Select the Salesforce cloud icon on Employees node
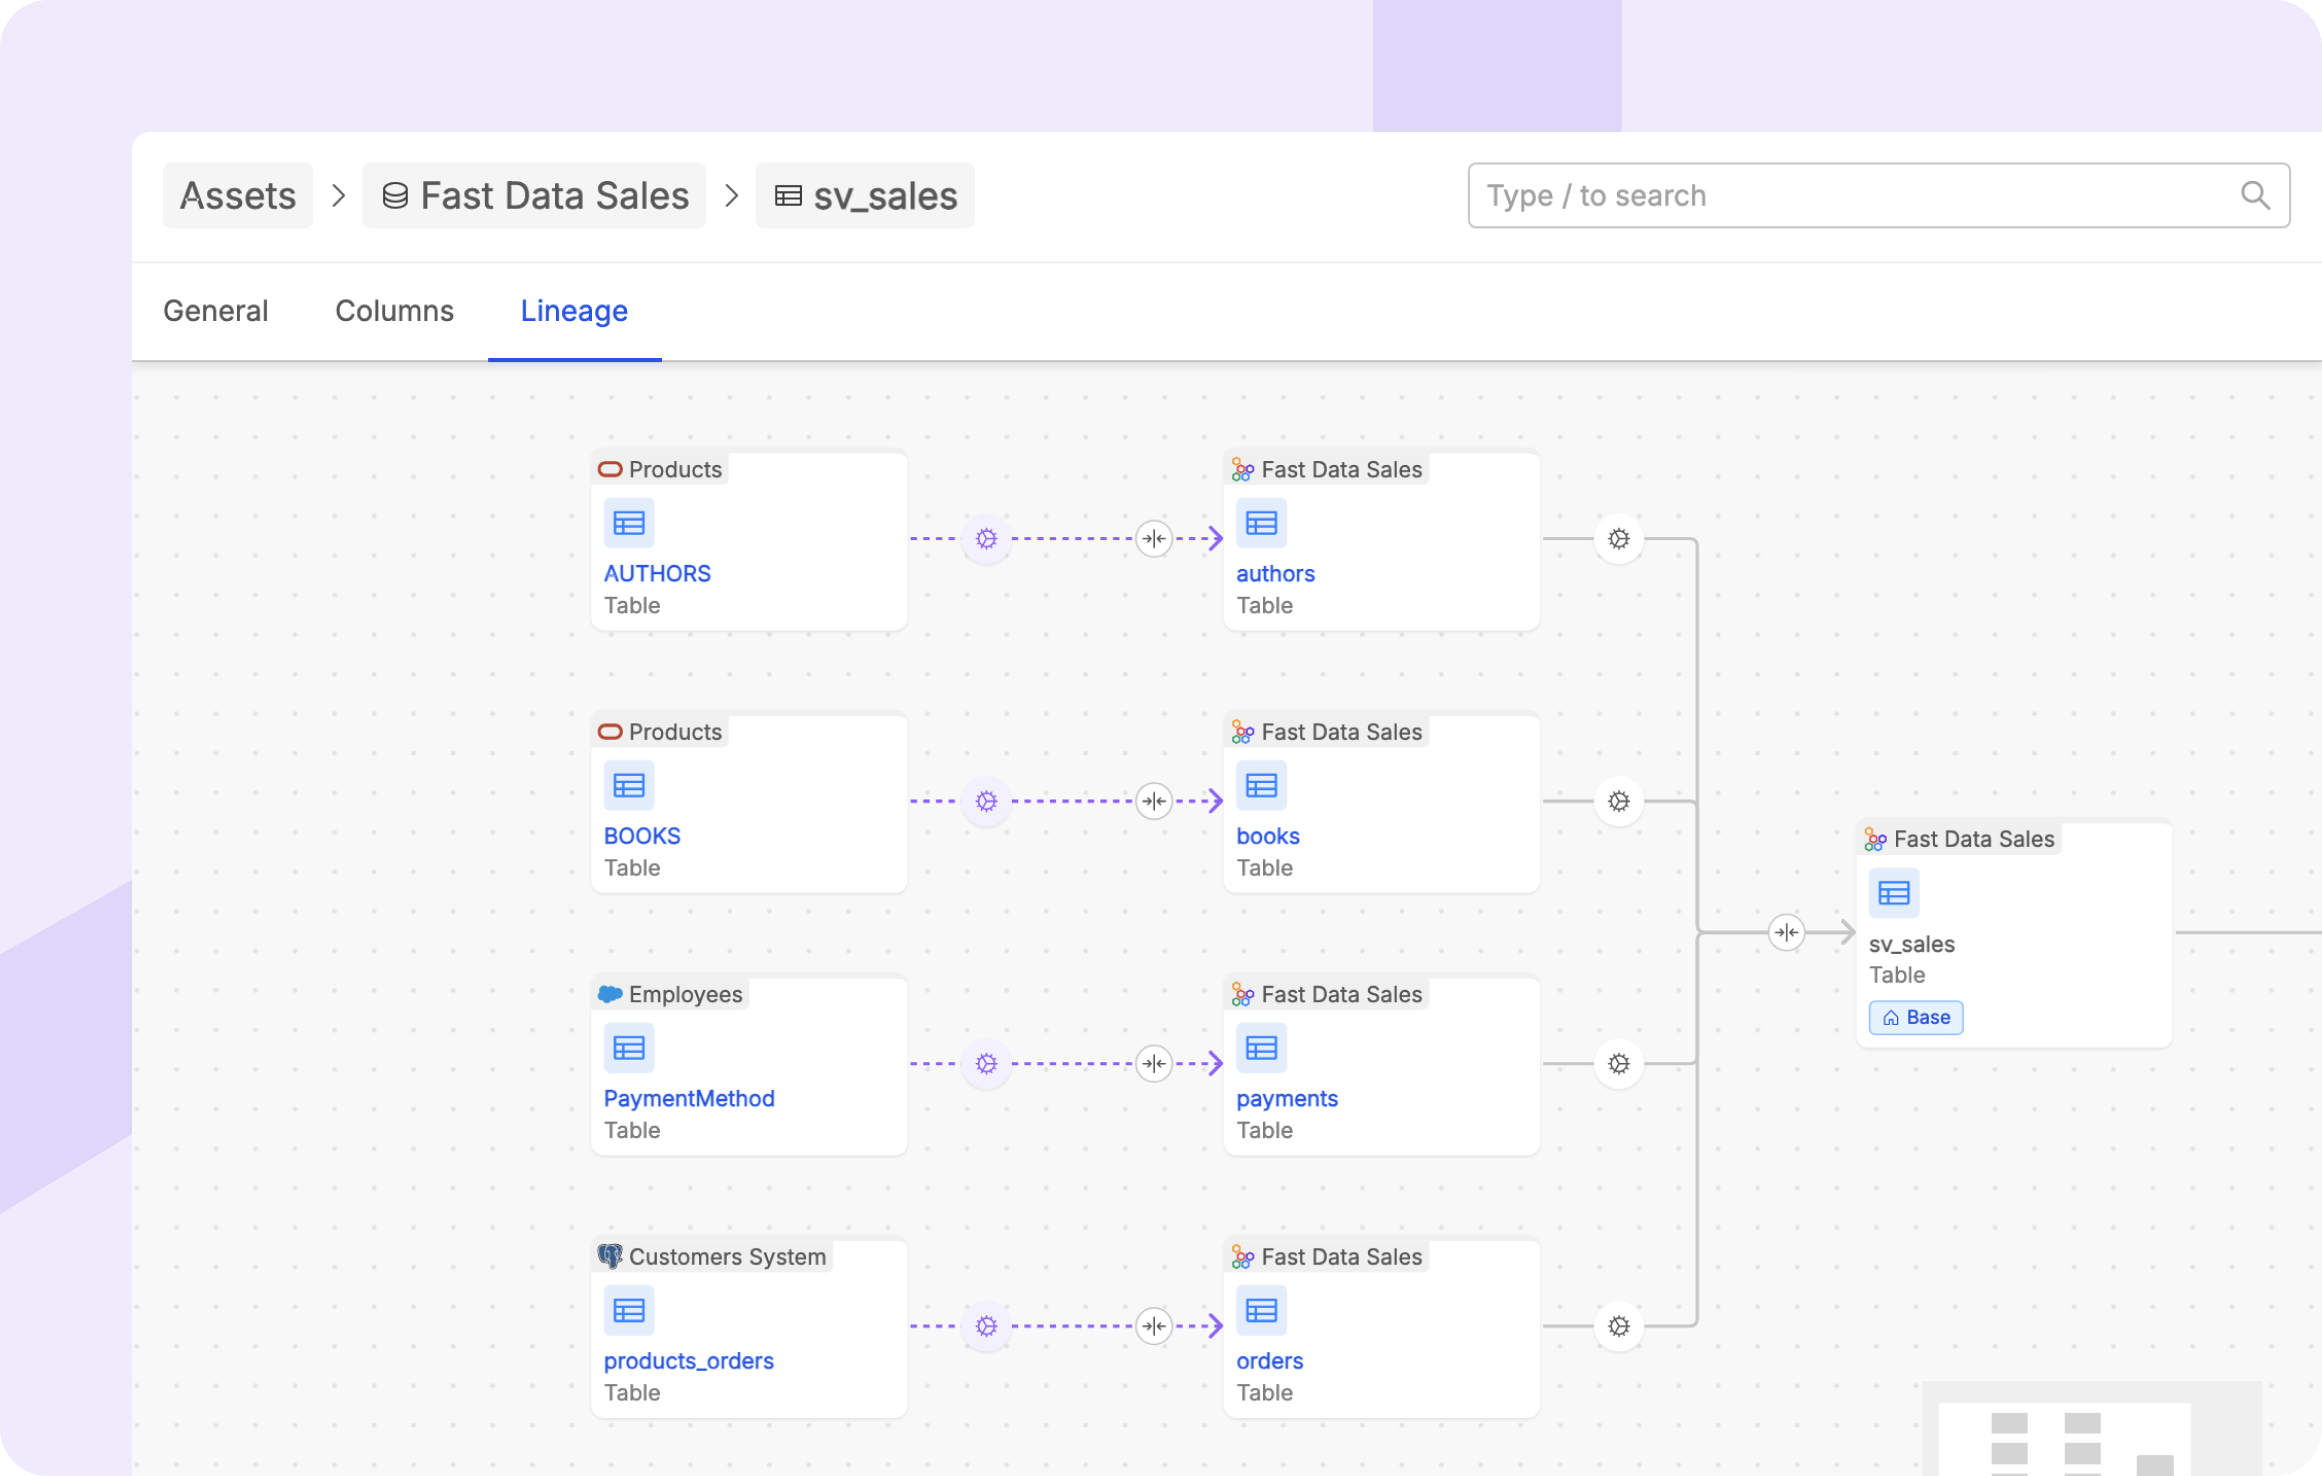The image size is (2322, 1476). 611,993
